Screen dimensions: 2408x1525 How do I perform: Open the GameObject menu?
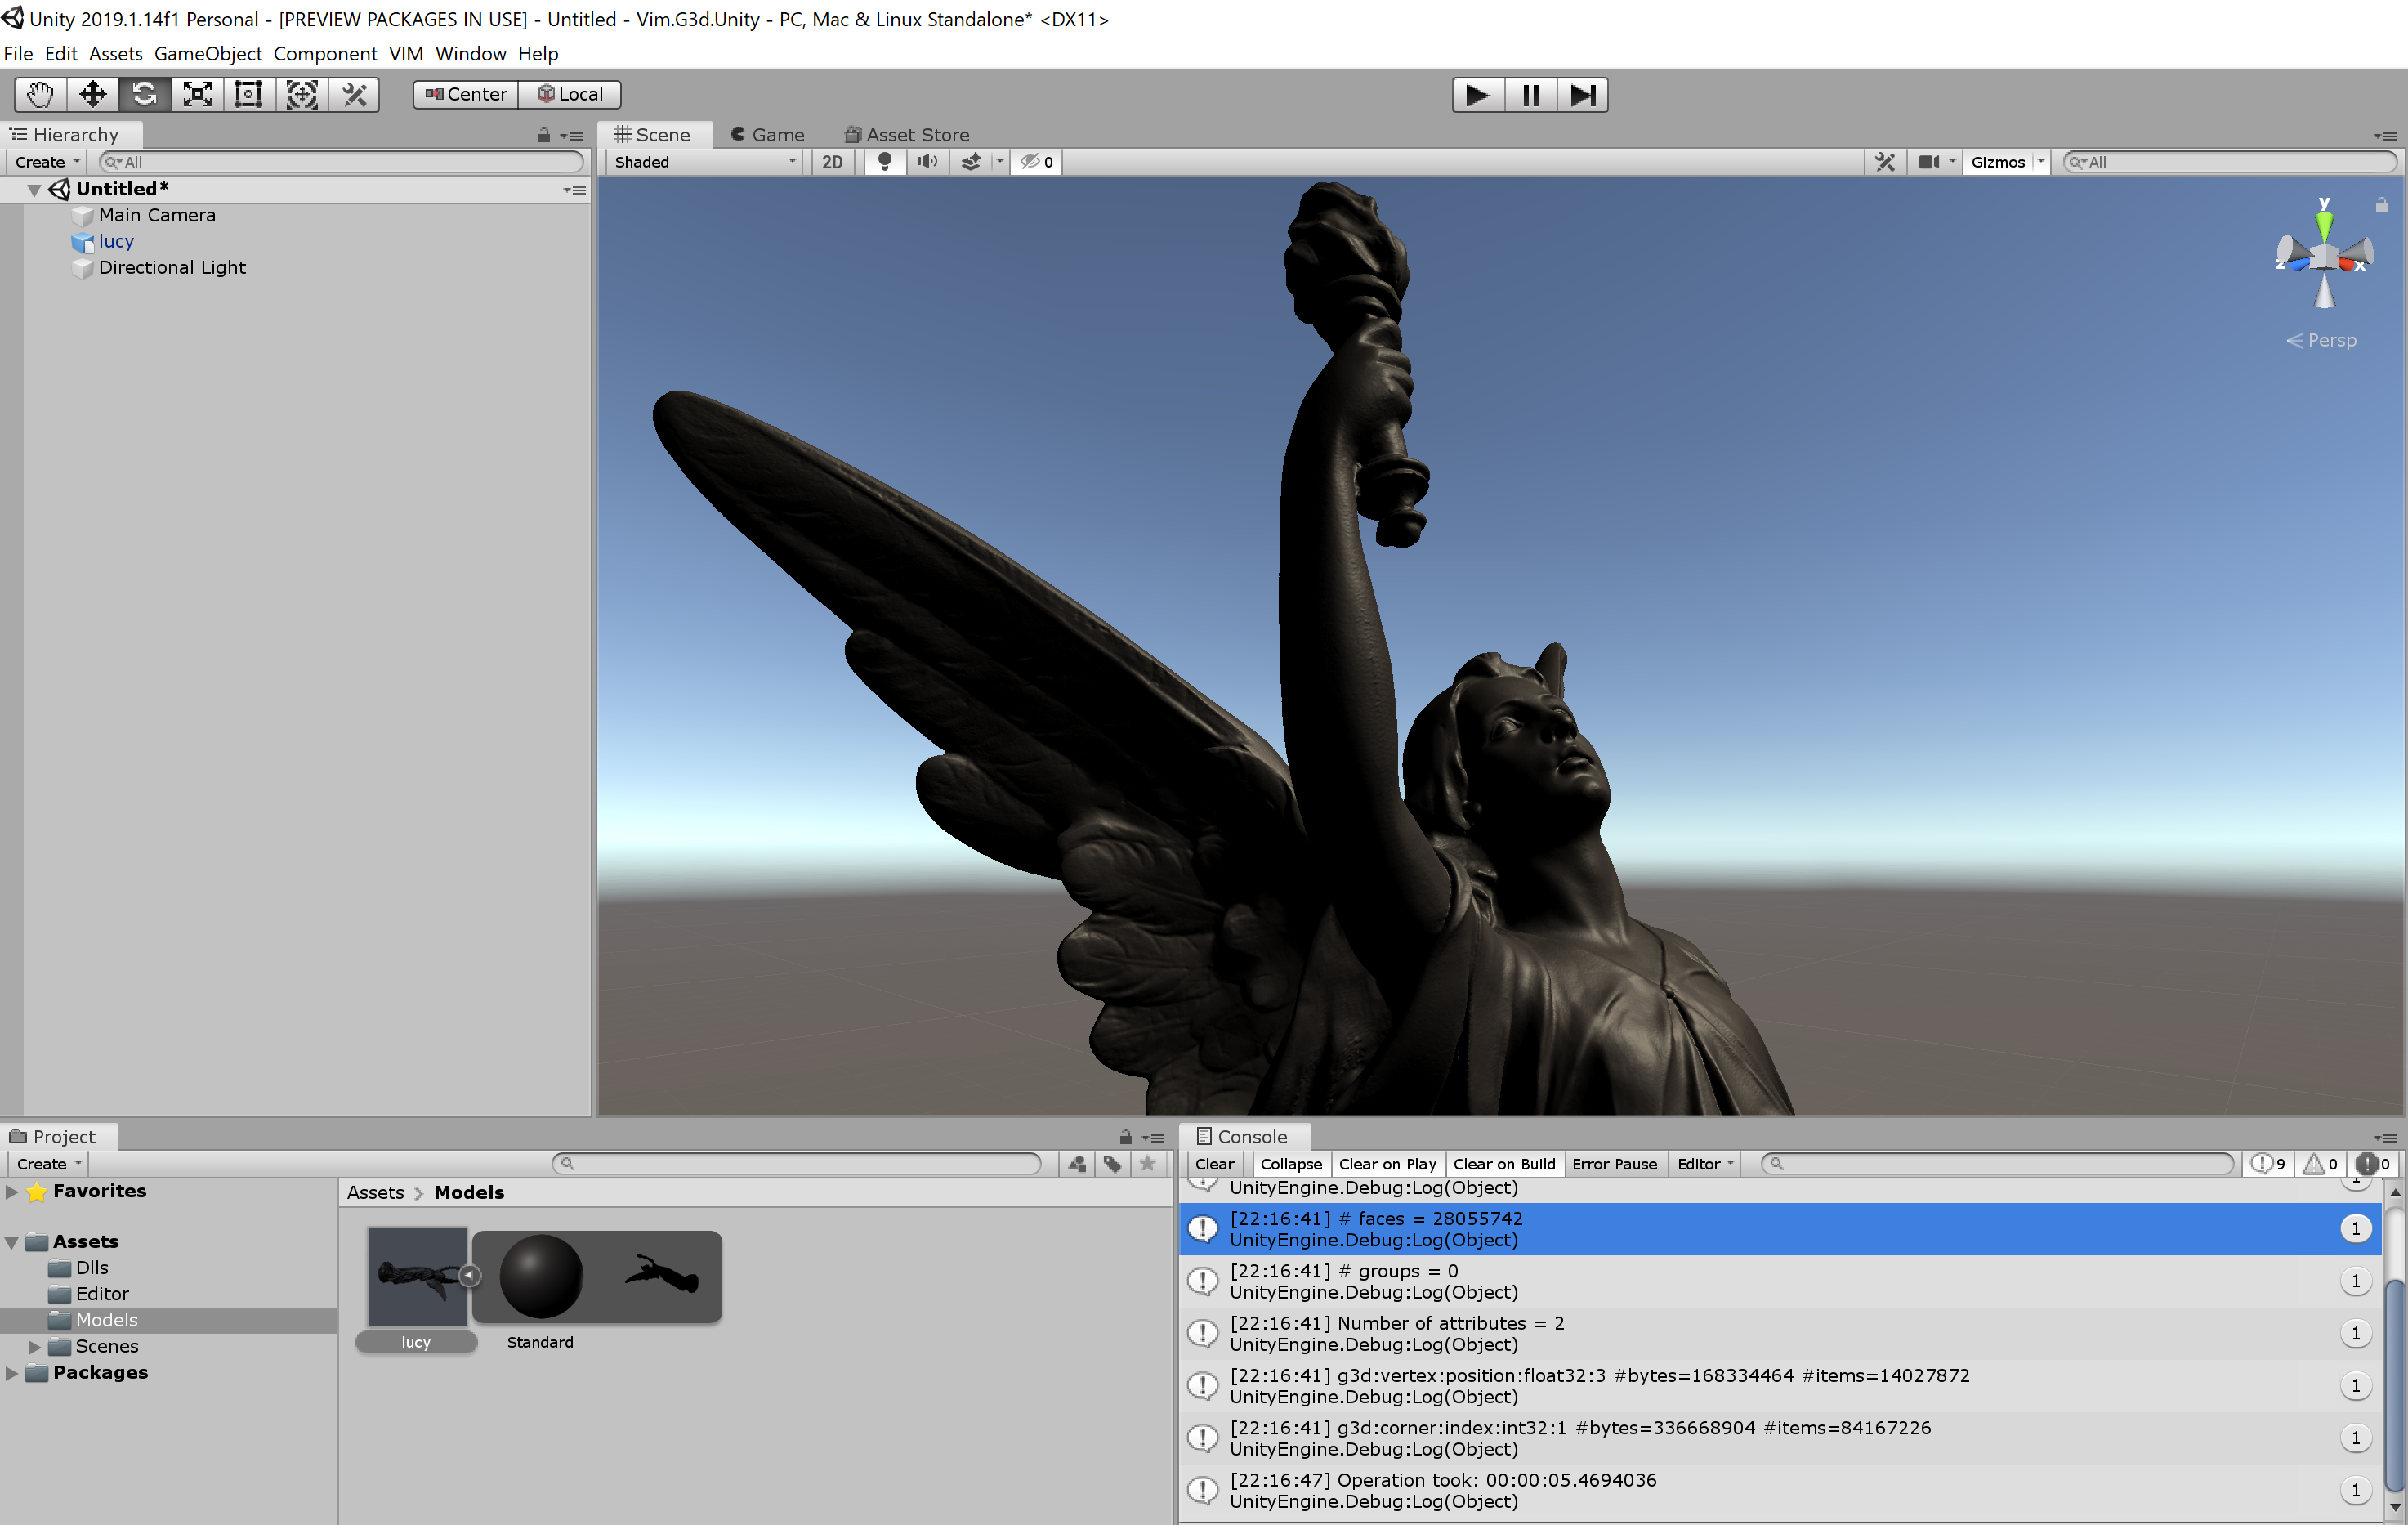click(x=208, y=54)
